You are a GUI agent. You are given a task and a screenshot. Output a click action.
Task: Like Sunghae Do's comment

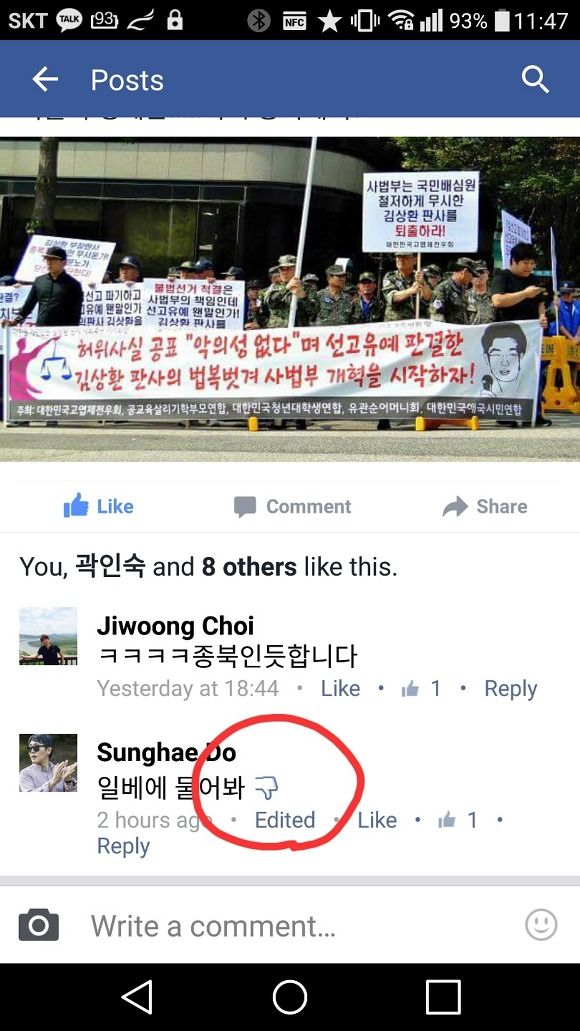[x=377, y=820]
